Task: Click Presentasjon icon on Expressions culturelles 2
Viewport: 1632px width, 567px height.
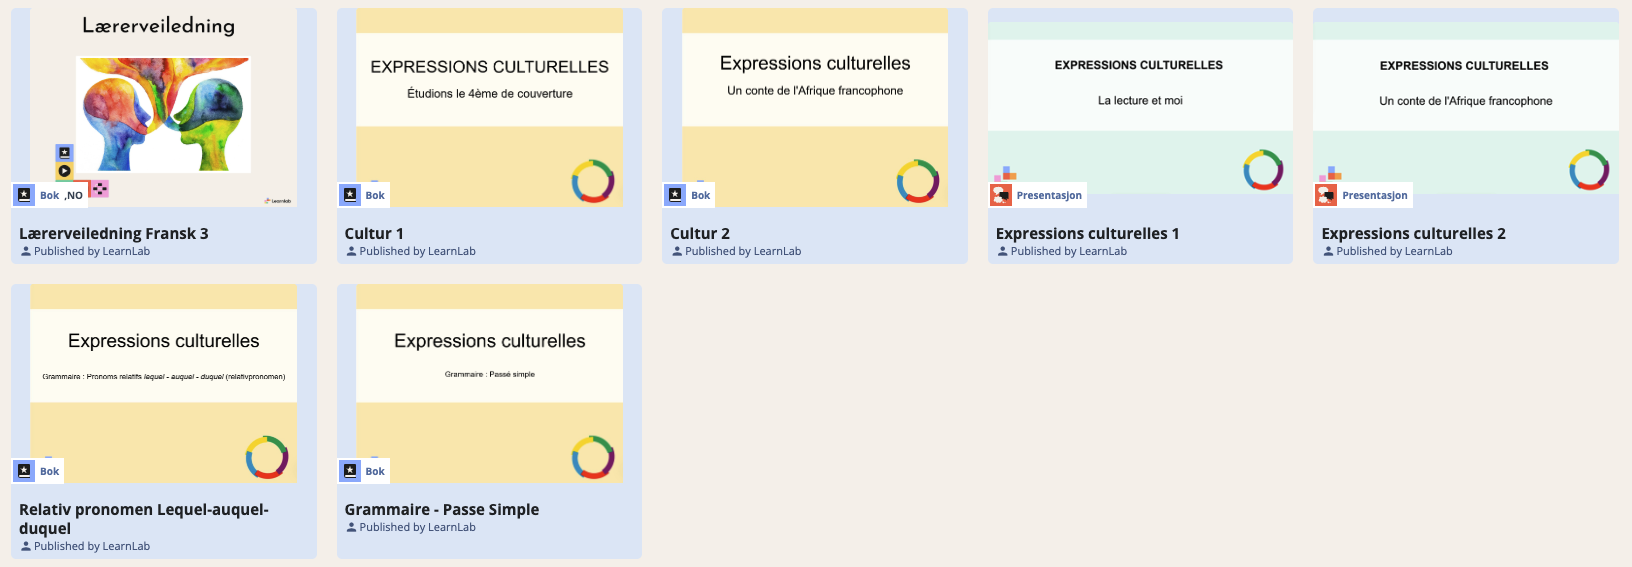Action: pyautogui.click(x=1327, y=195)
